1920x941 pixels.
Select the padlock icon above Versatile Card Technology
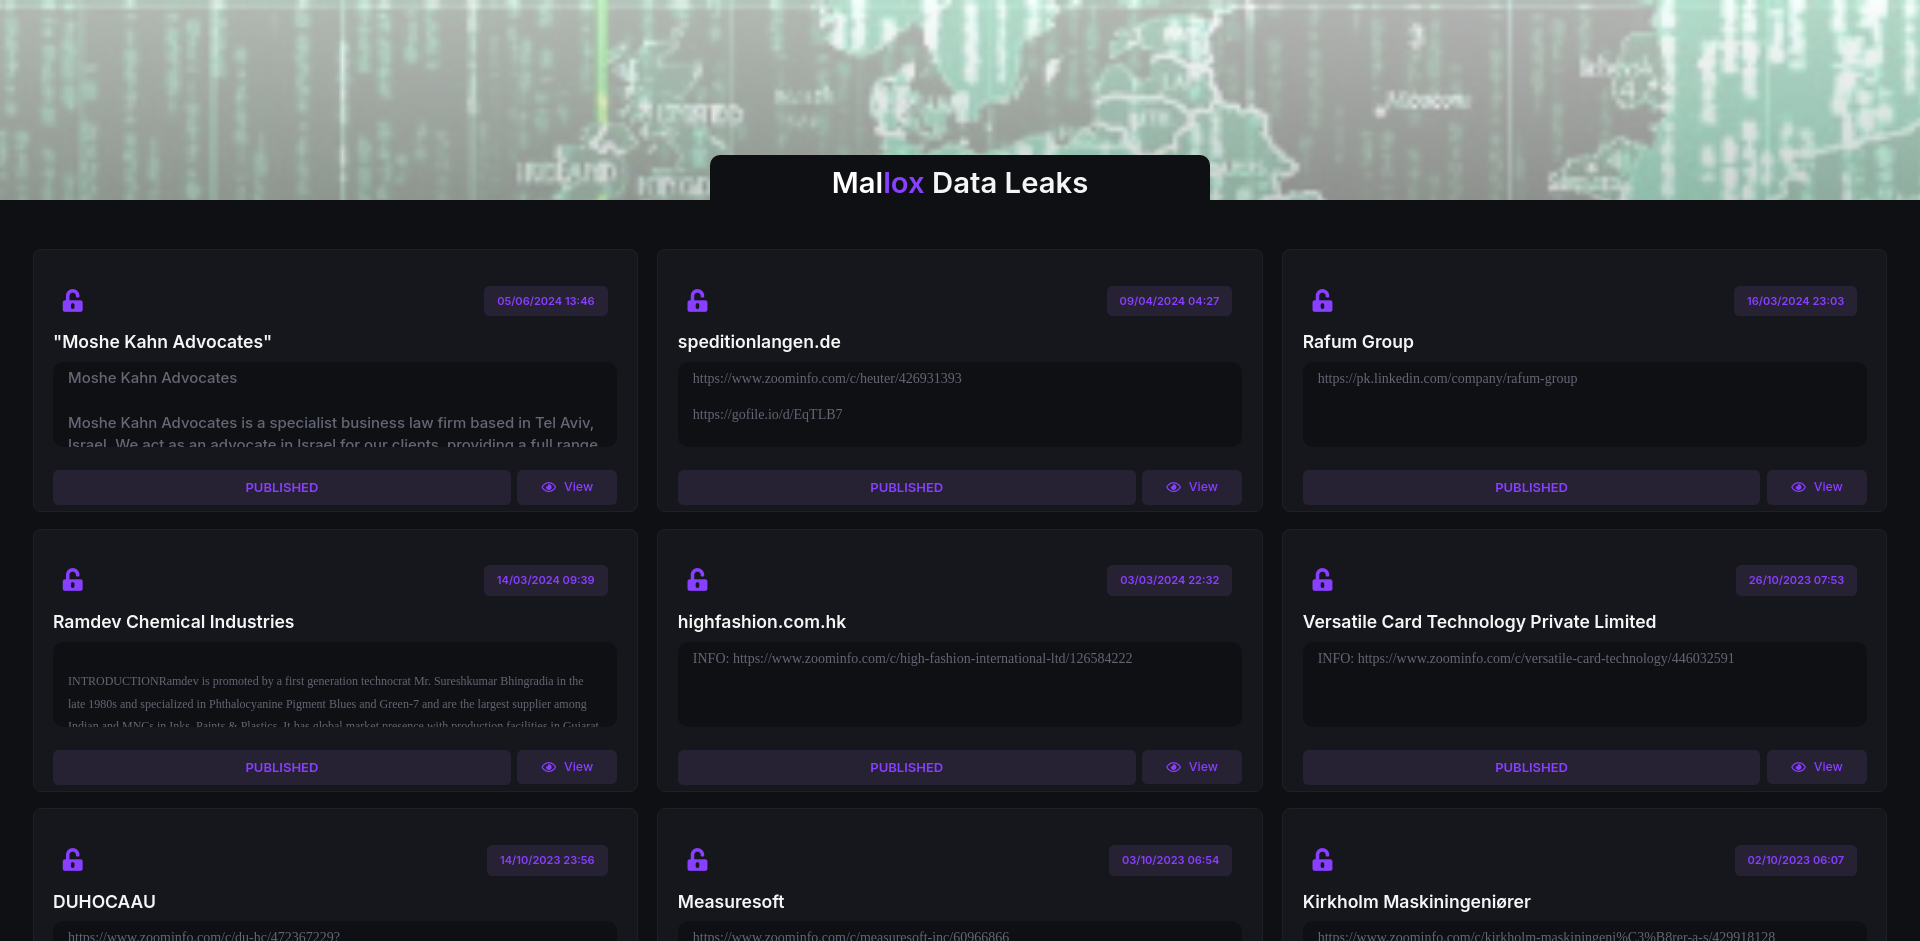[x=1322, y=580]
